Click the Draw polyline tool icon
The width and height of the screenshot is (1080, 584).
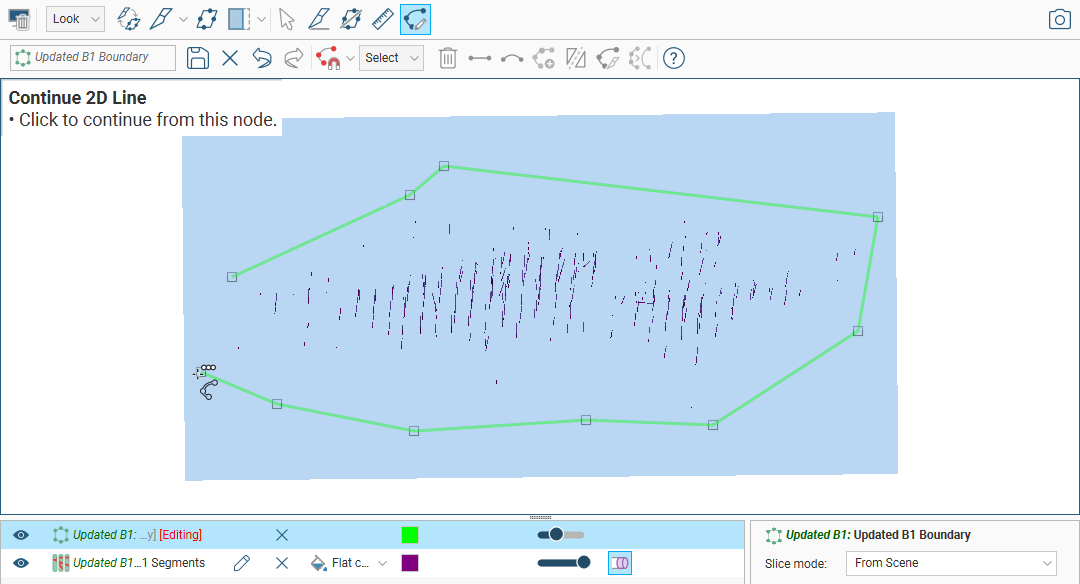point(415,19)
